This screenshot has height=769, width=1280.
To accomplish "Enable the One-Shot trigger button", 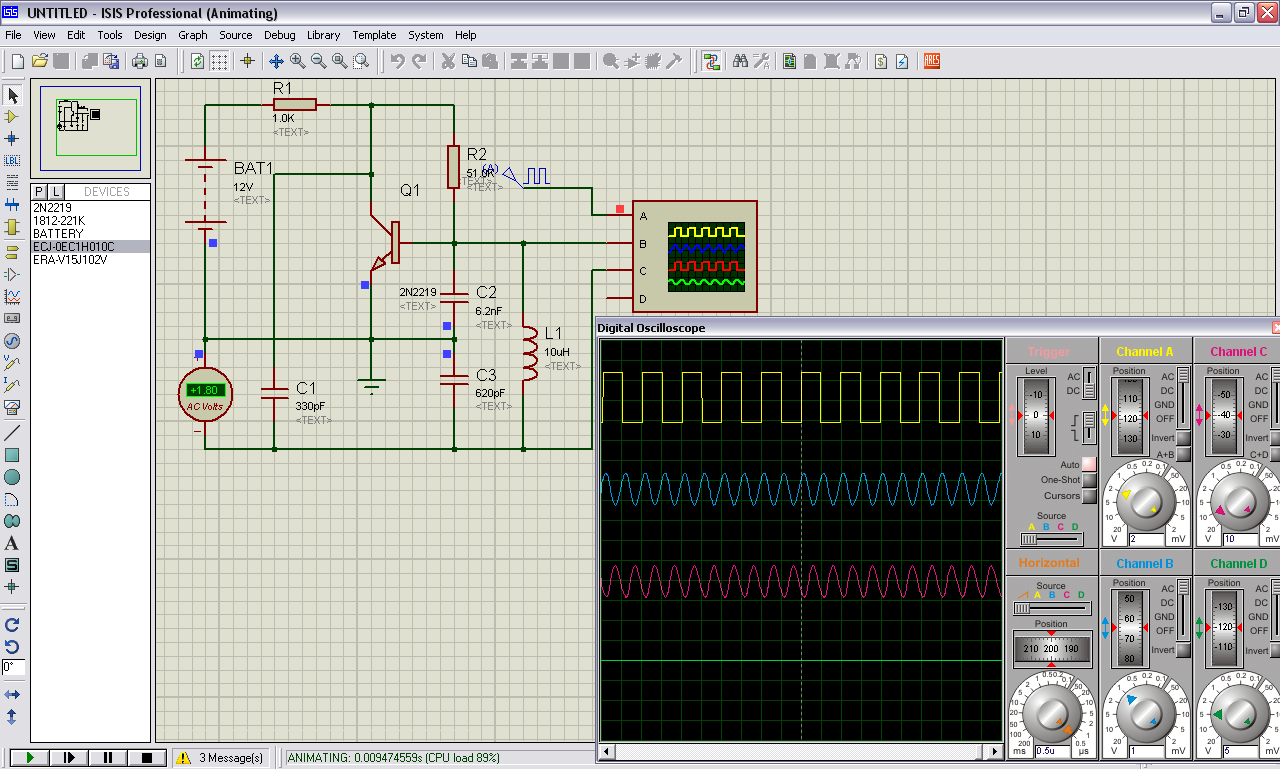I will [1089, 480].
